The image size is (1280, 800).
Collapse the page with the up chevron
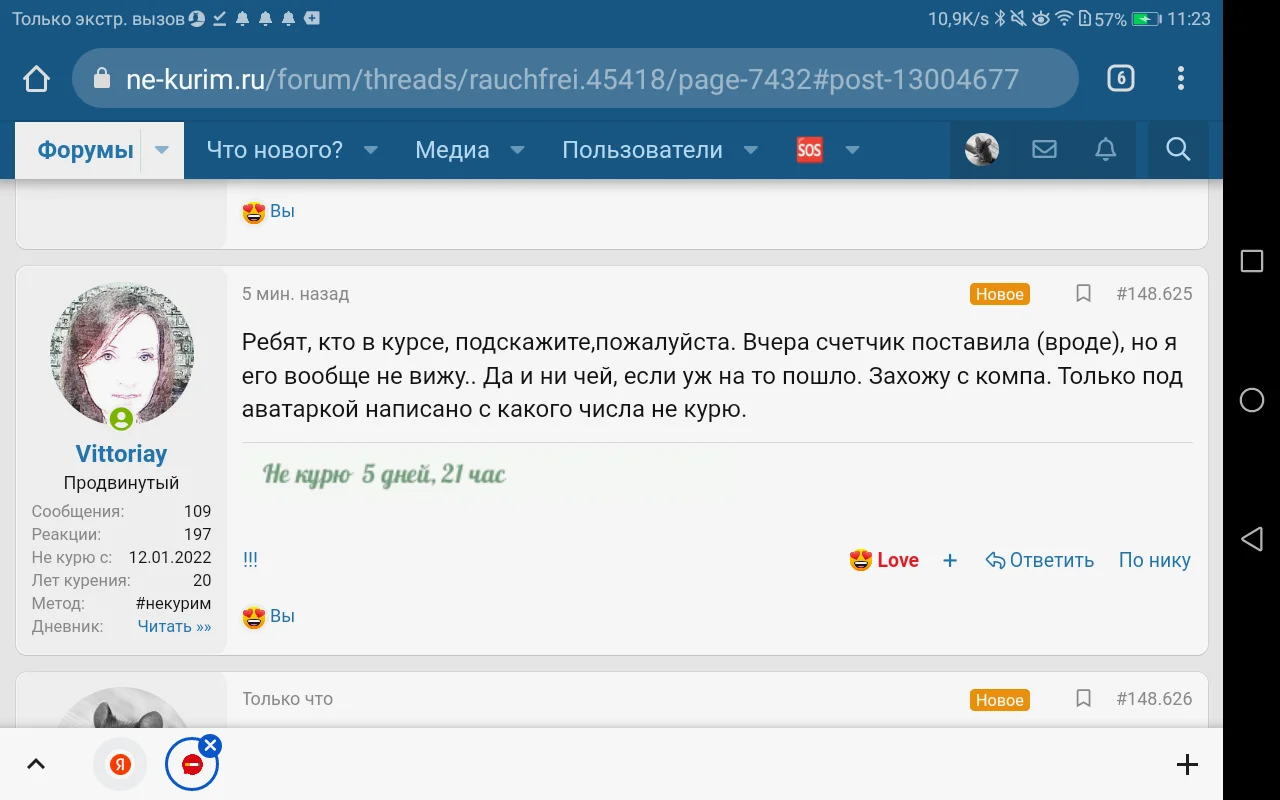pos(36,763)
